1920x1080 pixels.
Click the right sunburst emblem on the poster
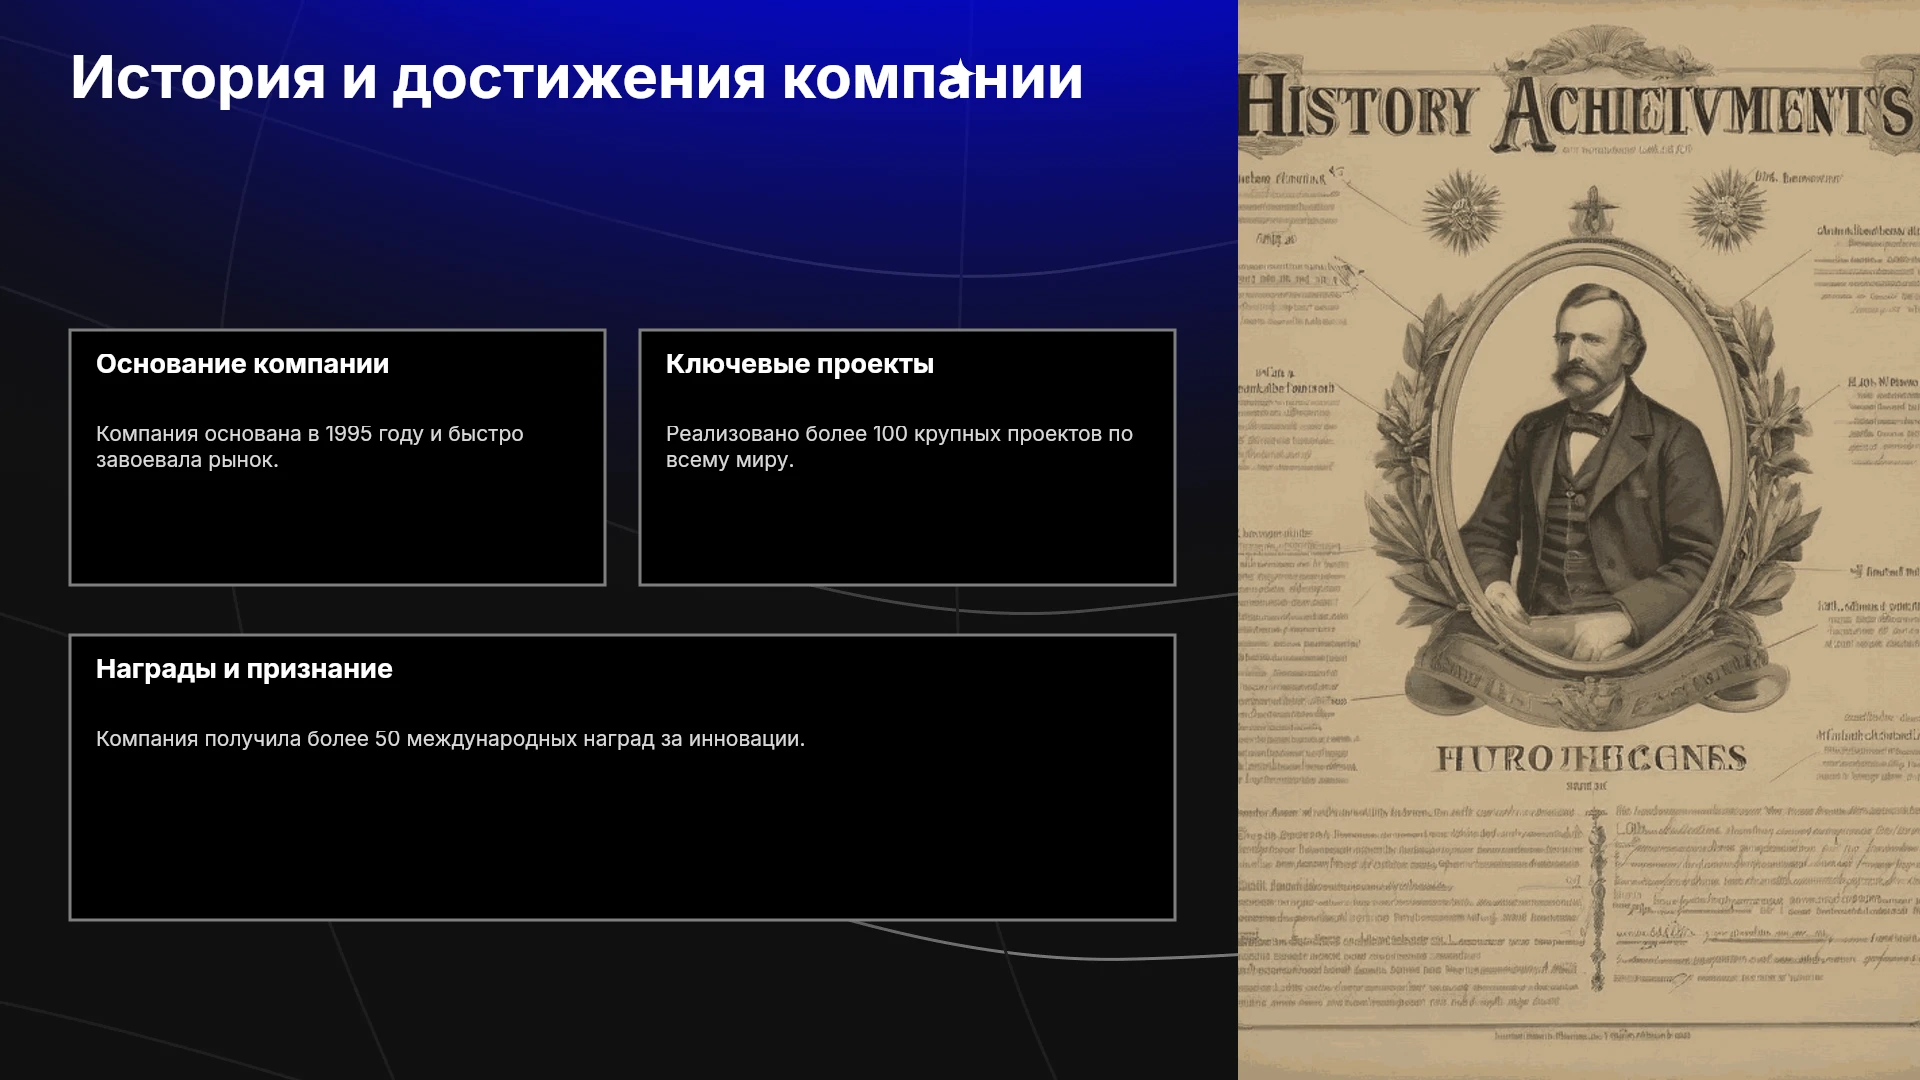(1727, 209)
